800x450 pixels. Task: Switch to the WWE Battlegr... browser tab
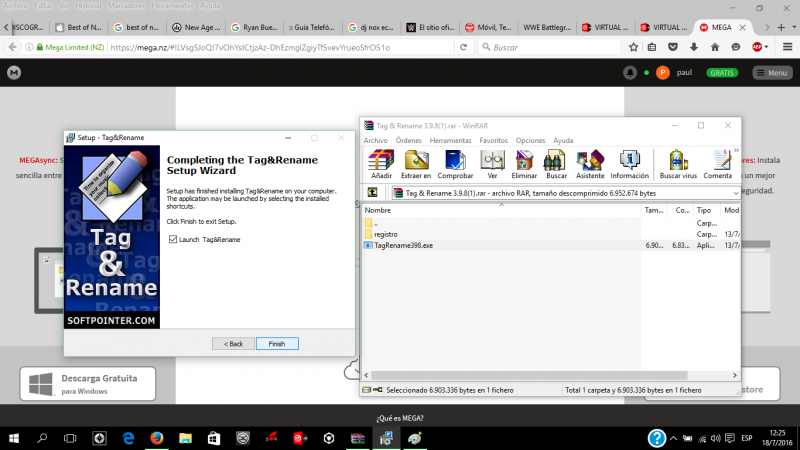(x=547, y=28)
